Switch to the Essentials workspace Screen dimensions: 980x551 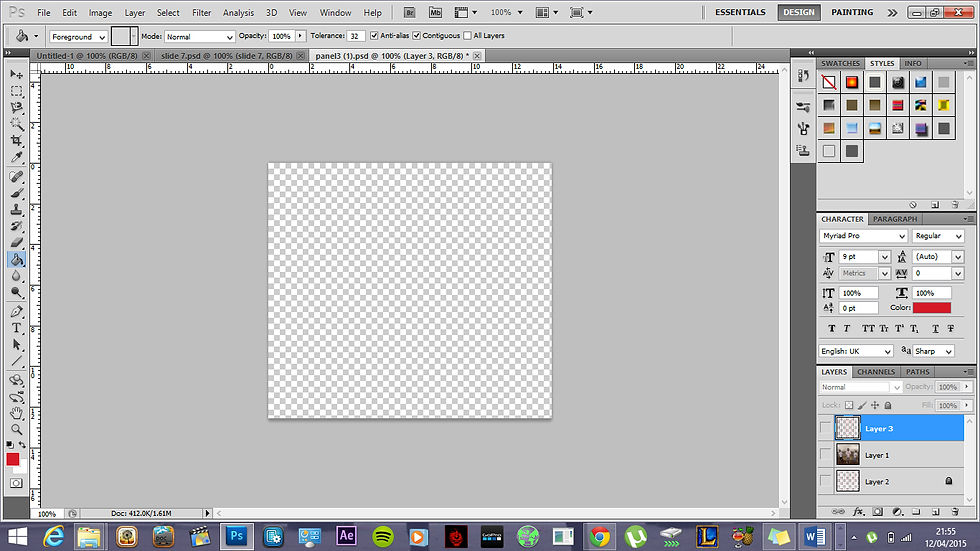740,12
